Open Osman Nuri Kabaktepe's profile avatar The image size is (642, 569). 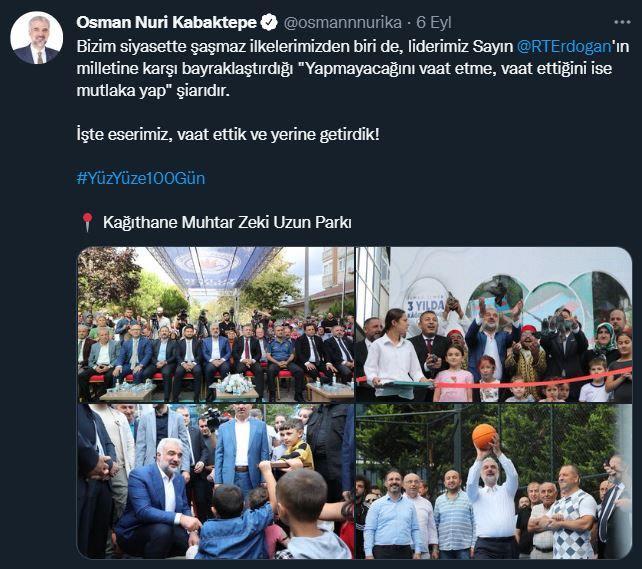(x=36, y=38)
